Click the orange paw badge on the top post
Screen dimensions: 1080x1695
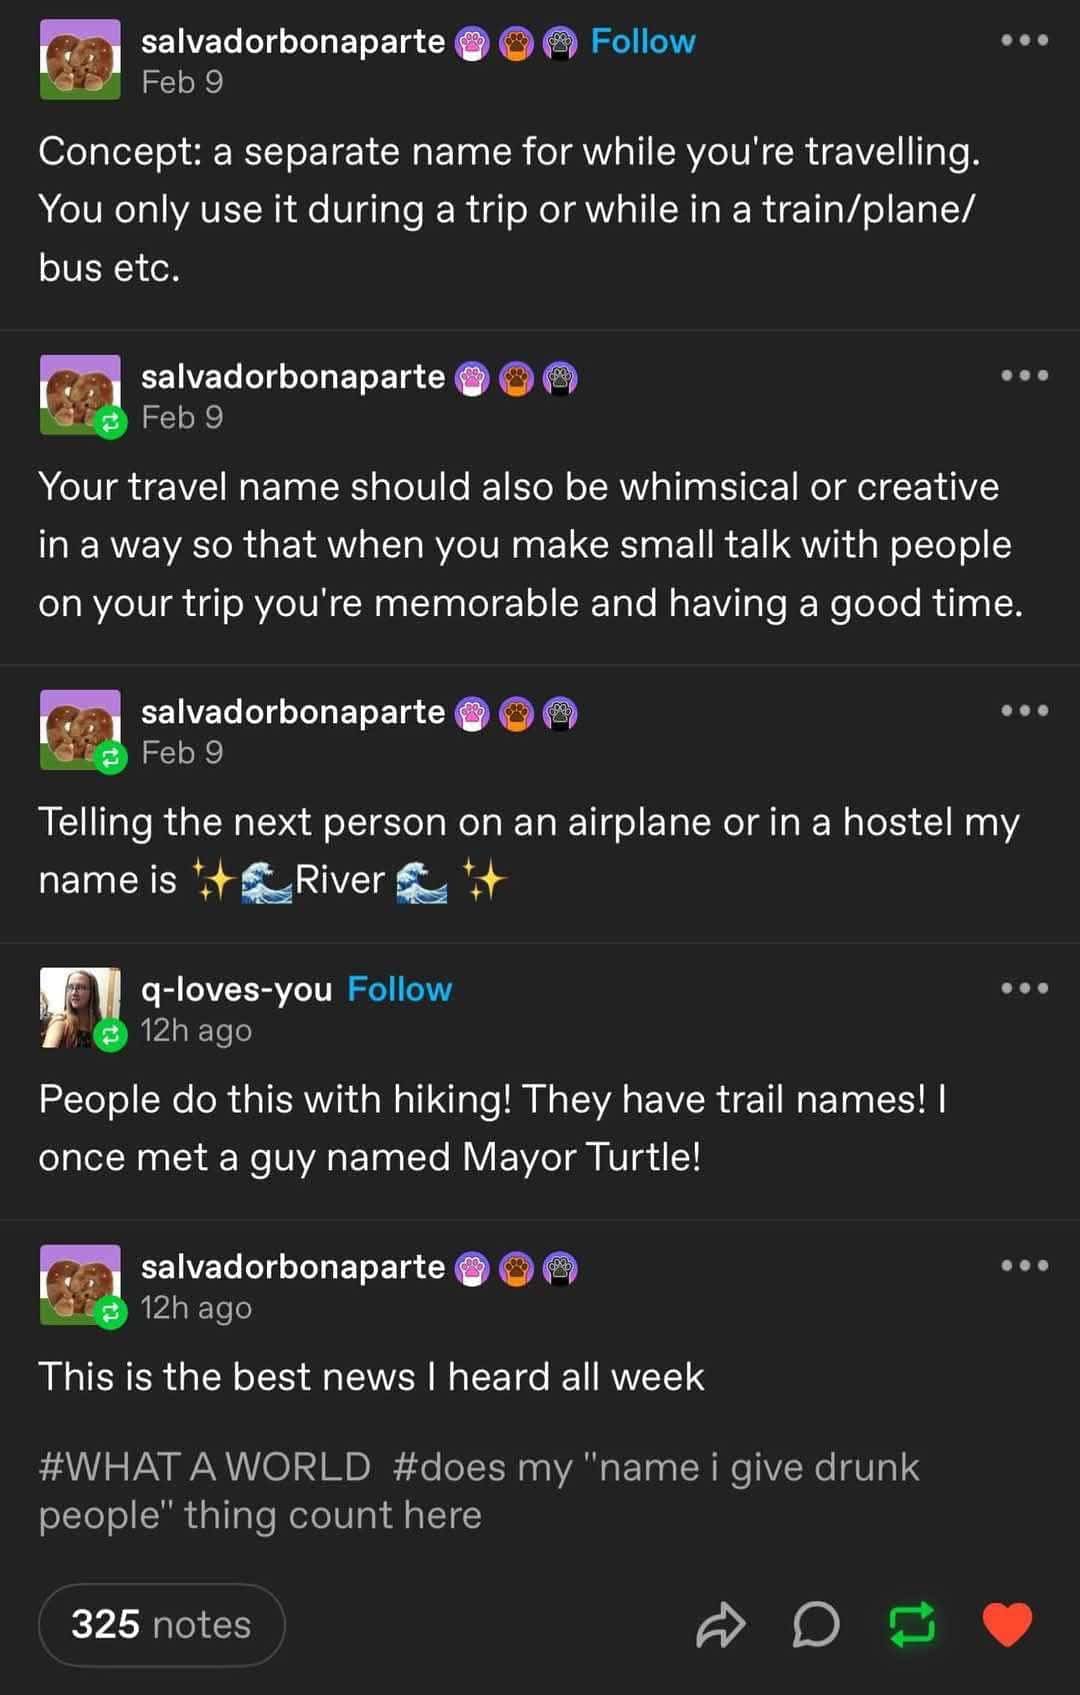pyautogui.click(x=518, y=41)
